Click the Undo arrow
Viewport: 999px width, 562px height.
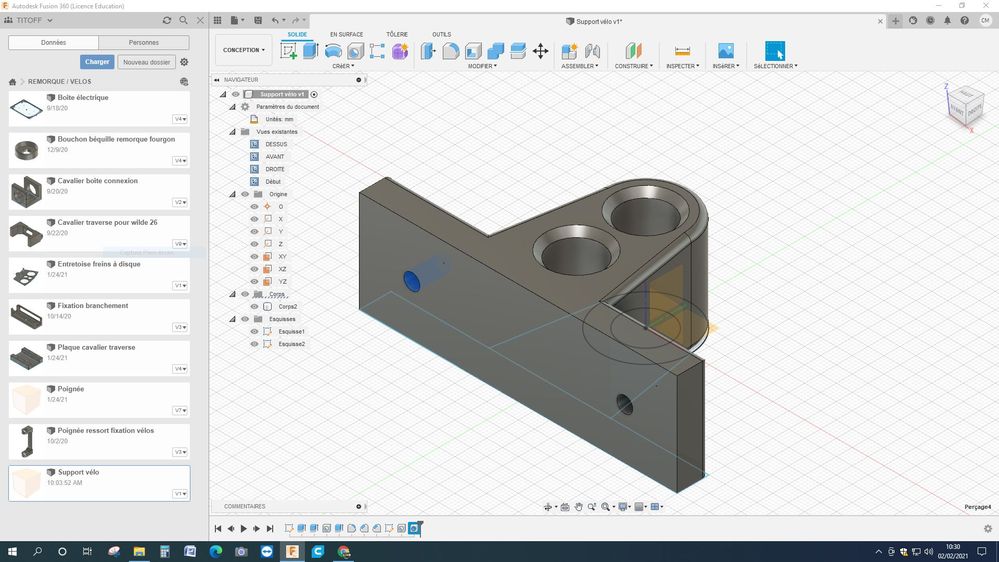click(x=275, y=20)
